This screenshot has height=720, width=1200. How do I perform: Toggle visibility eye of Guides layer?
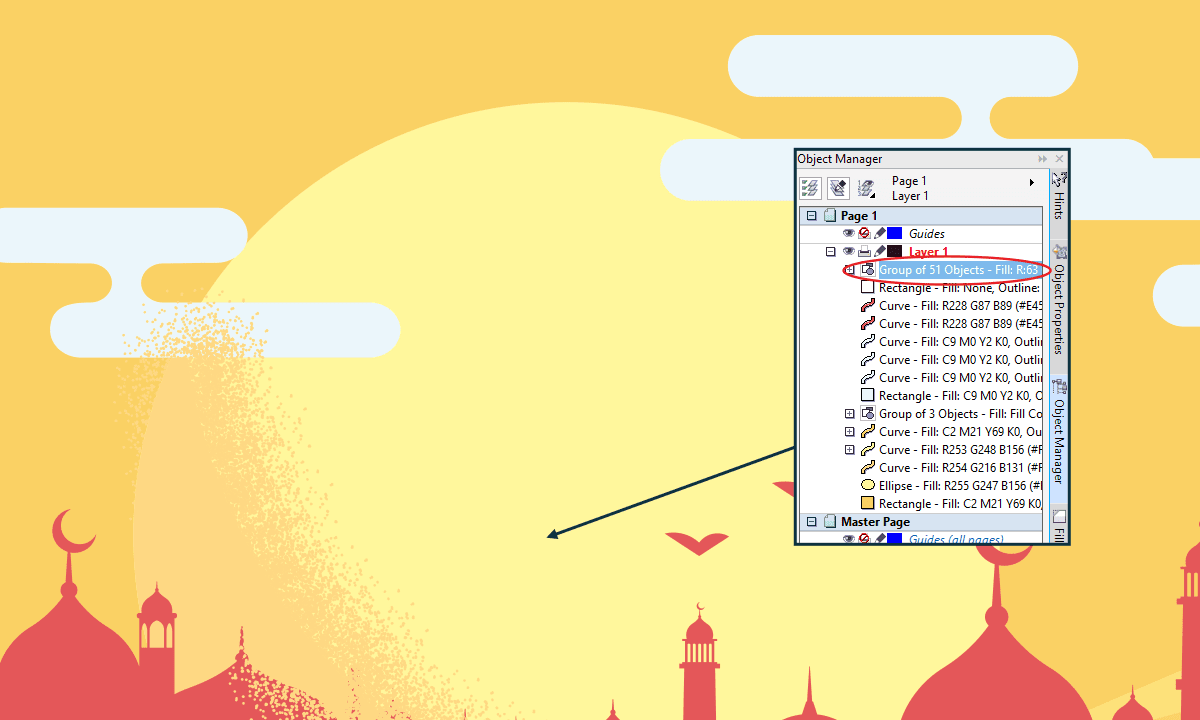(849, 233)
